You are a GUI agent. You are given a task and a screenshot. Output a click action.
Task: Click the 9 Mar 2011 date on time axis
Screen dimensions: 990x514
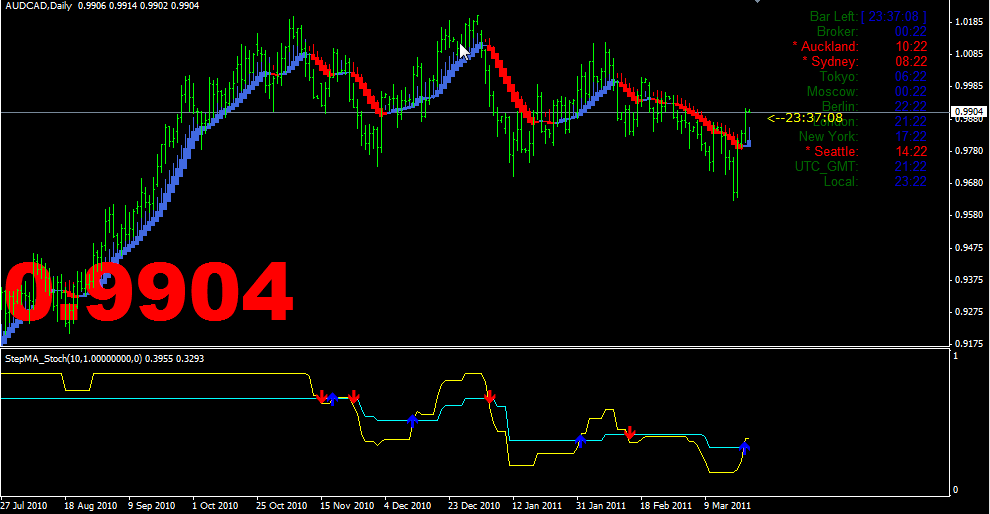[x=725, y=505]
